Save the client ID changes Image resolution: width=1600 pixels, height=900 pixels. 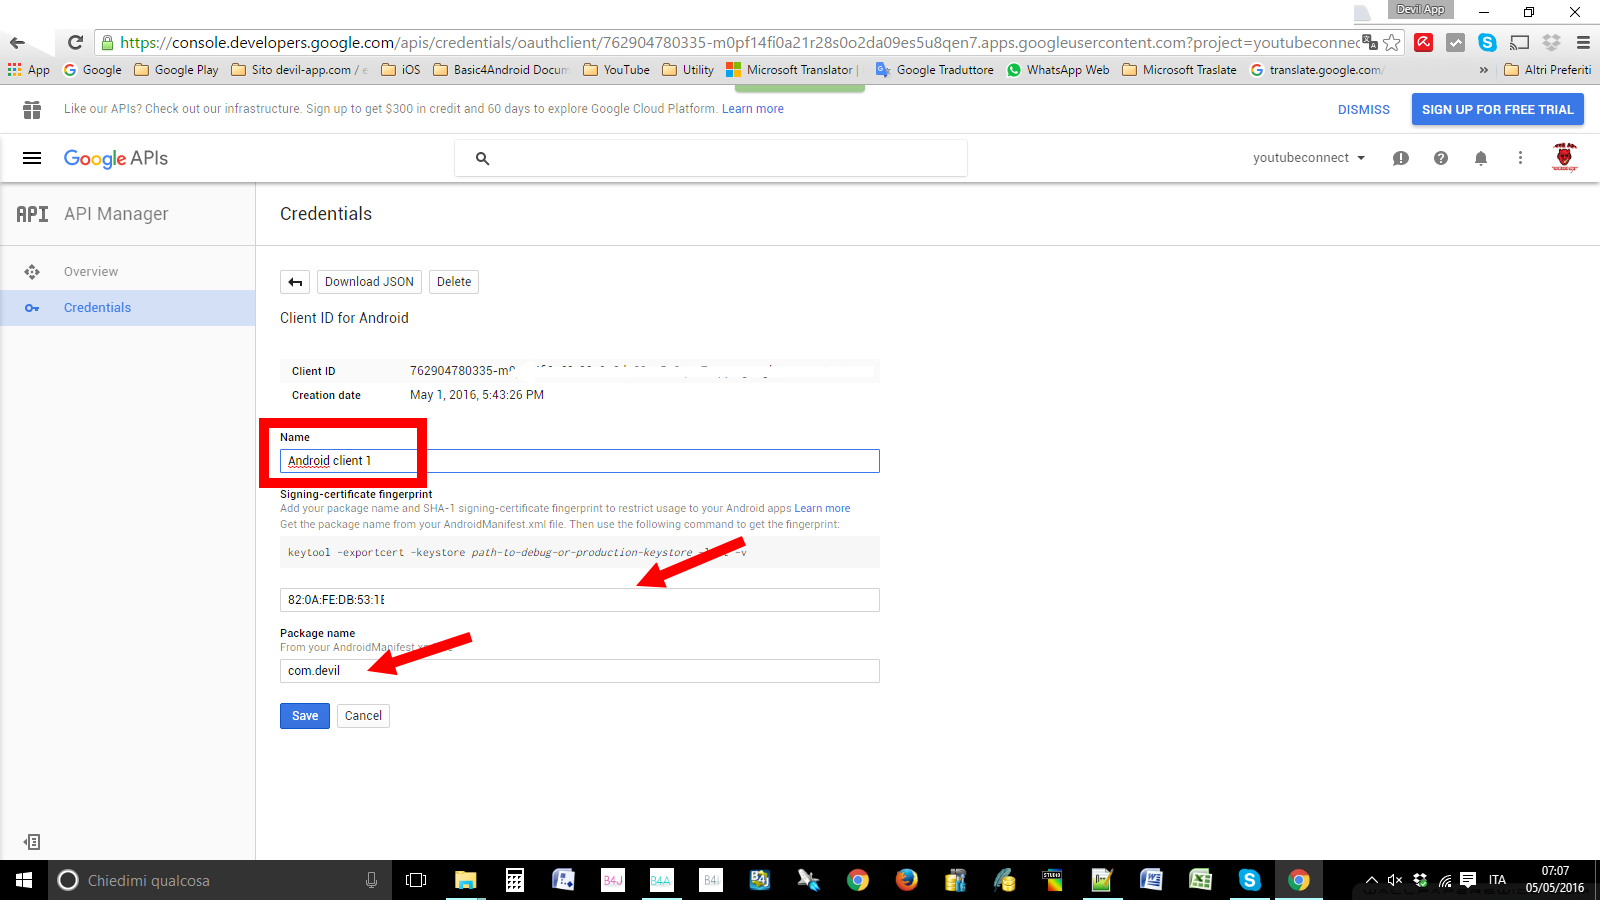(x=305, y=716)
